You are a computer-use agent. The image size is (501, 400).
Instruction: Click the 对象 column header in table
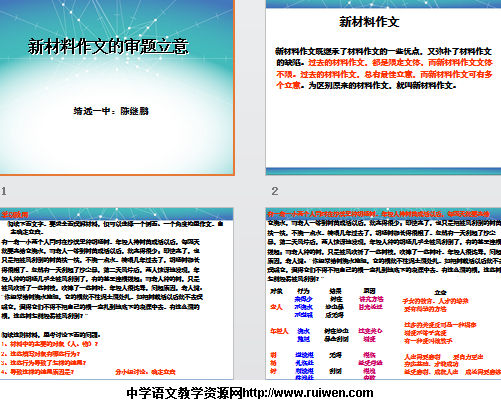[276, 291]
